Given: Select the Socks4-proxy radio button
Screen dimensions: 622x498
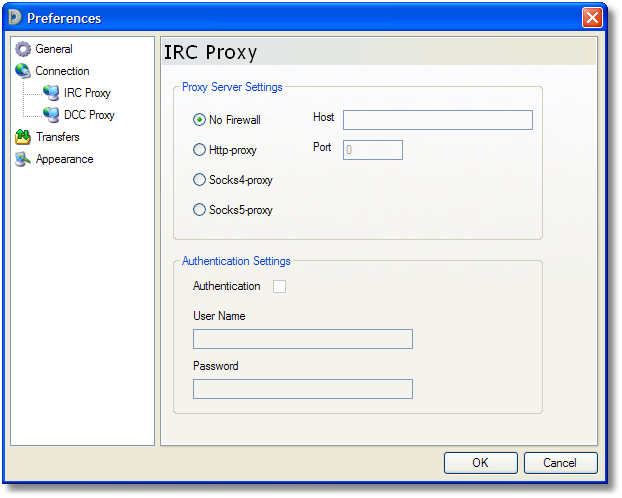Looking at the screenshot, I should [199, 179].
